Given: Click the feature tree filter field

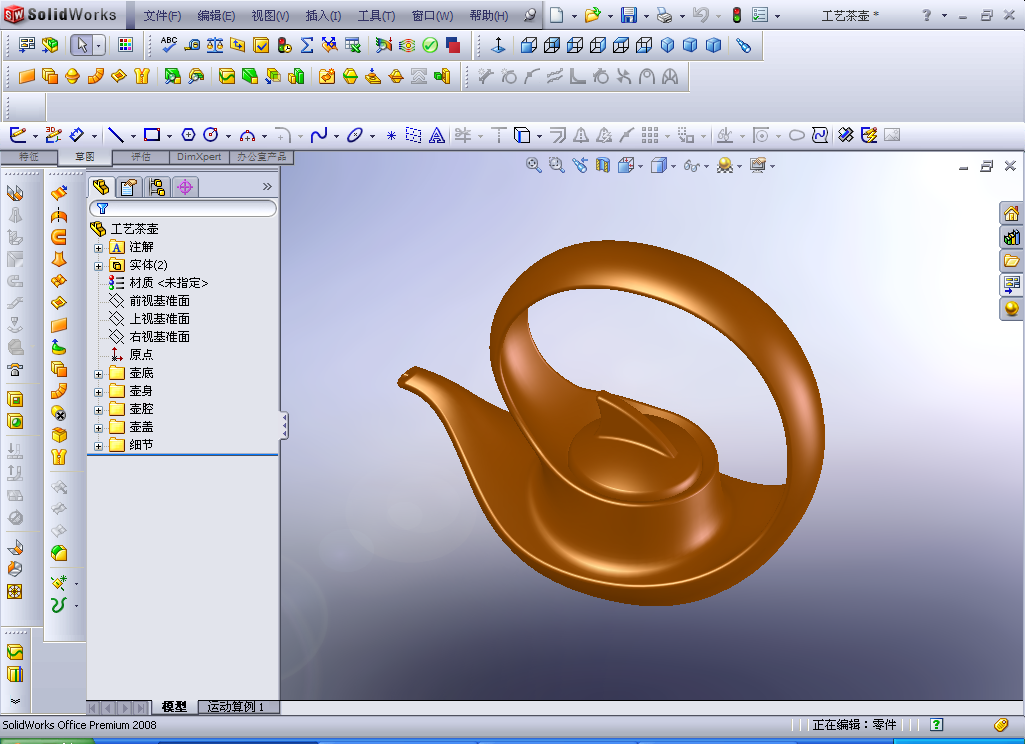Looking at the screenshot, I should click(x=182, y=209).
